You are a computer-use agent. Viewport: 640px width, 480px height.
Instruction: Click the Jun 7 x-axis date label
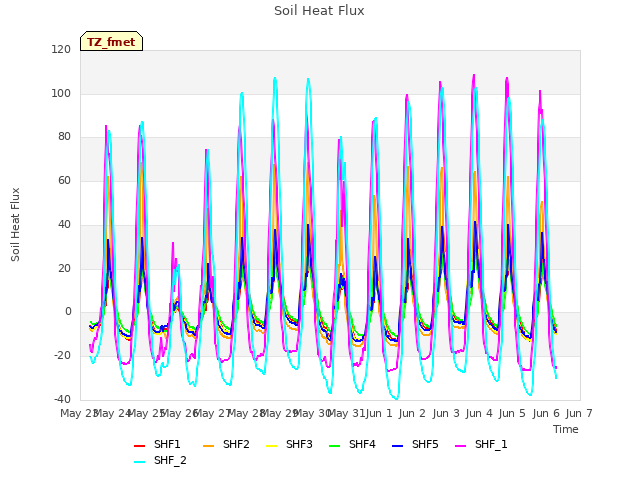pyautogui.click(x=579, y=413)
